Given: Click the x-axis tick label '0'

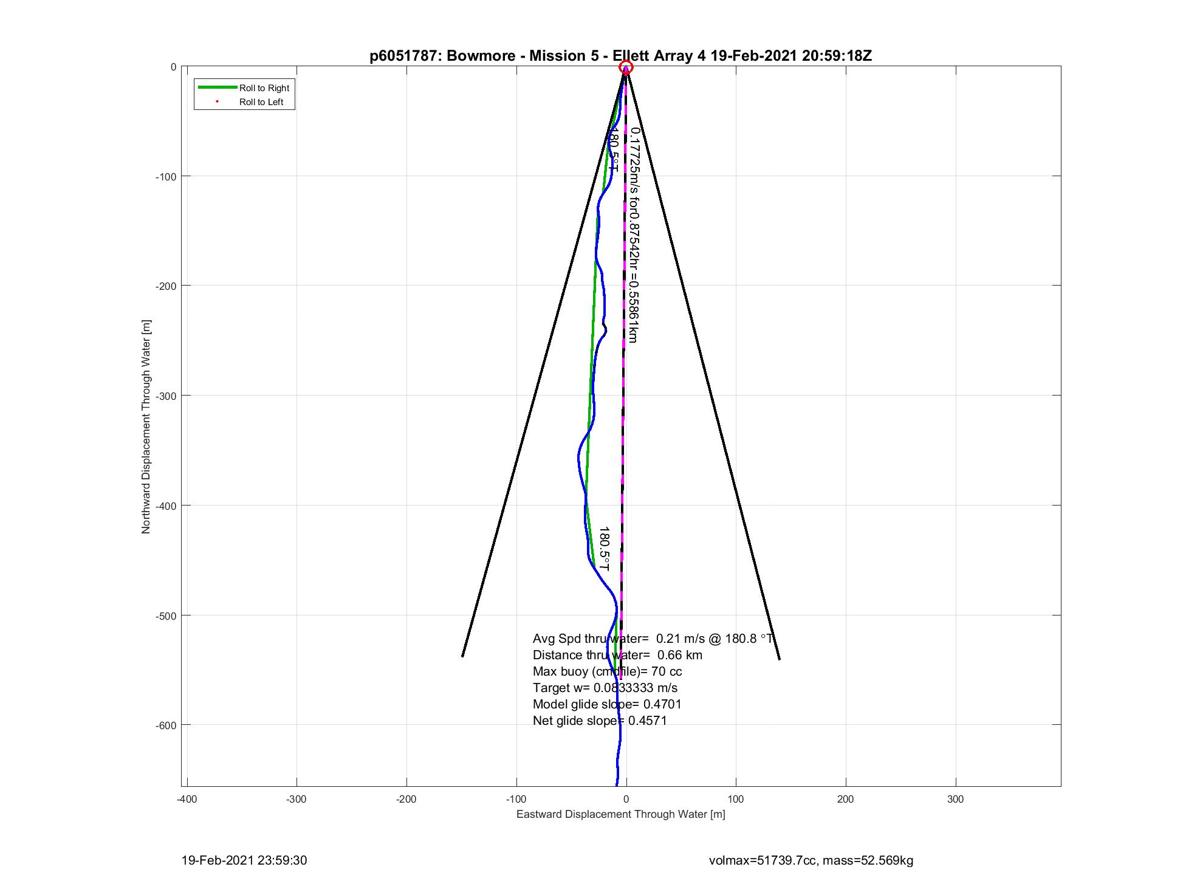Looking at the screenshot, I should tap(626, 800).
